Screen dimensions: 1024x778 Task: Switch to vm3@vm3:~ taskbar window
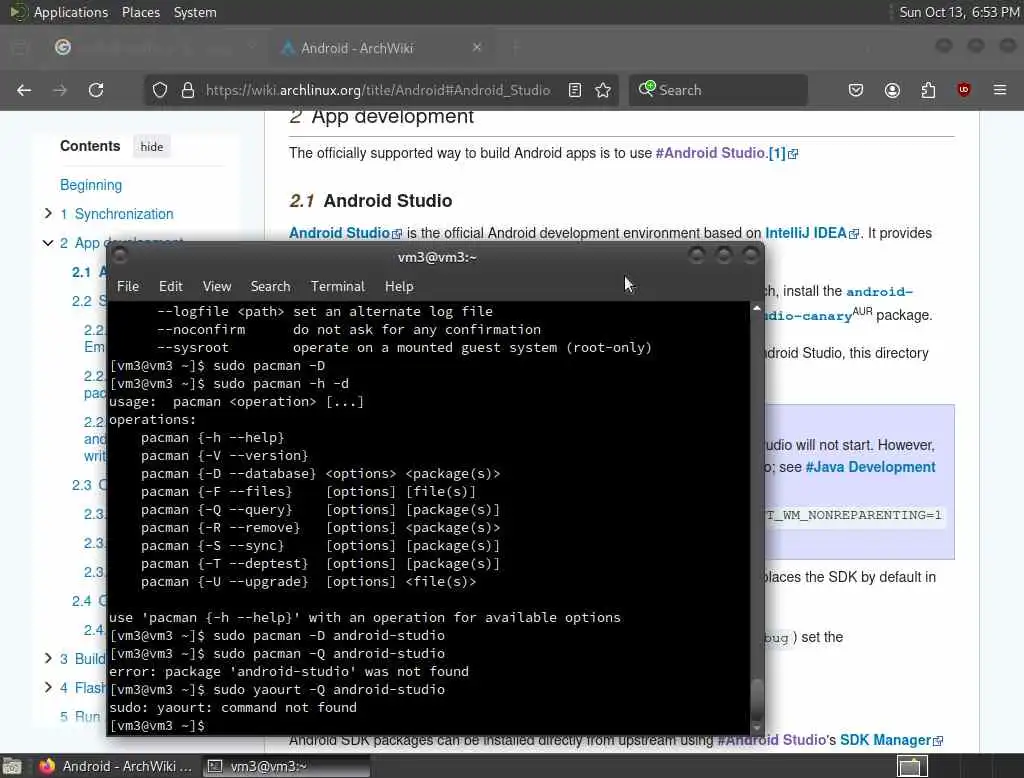pos(285,766)
